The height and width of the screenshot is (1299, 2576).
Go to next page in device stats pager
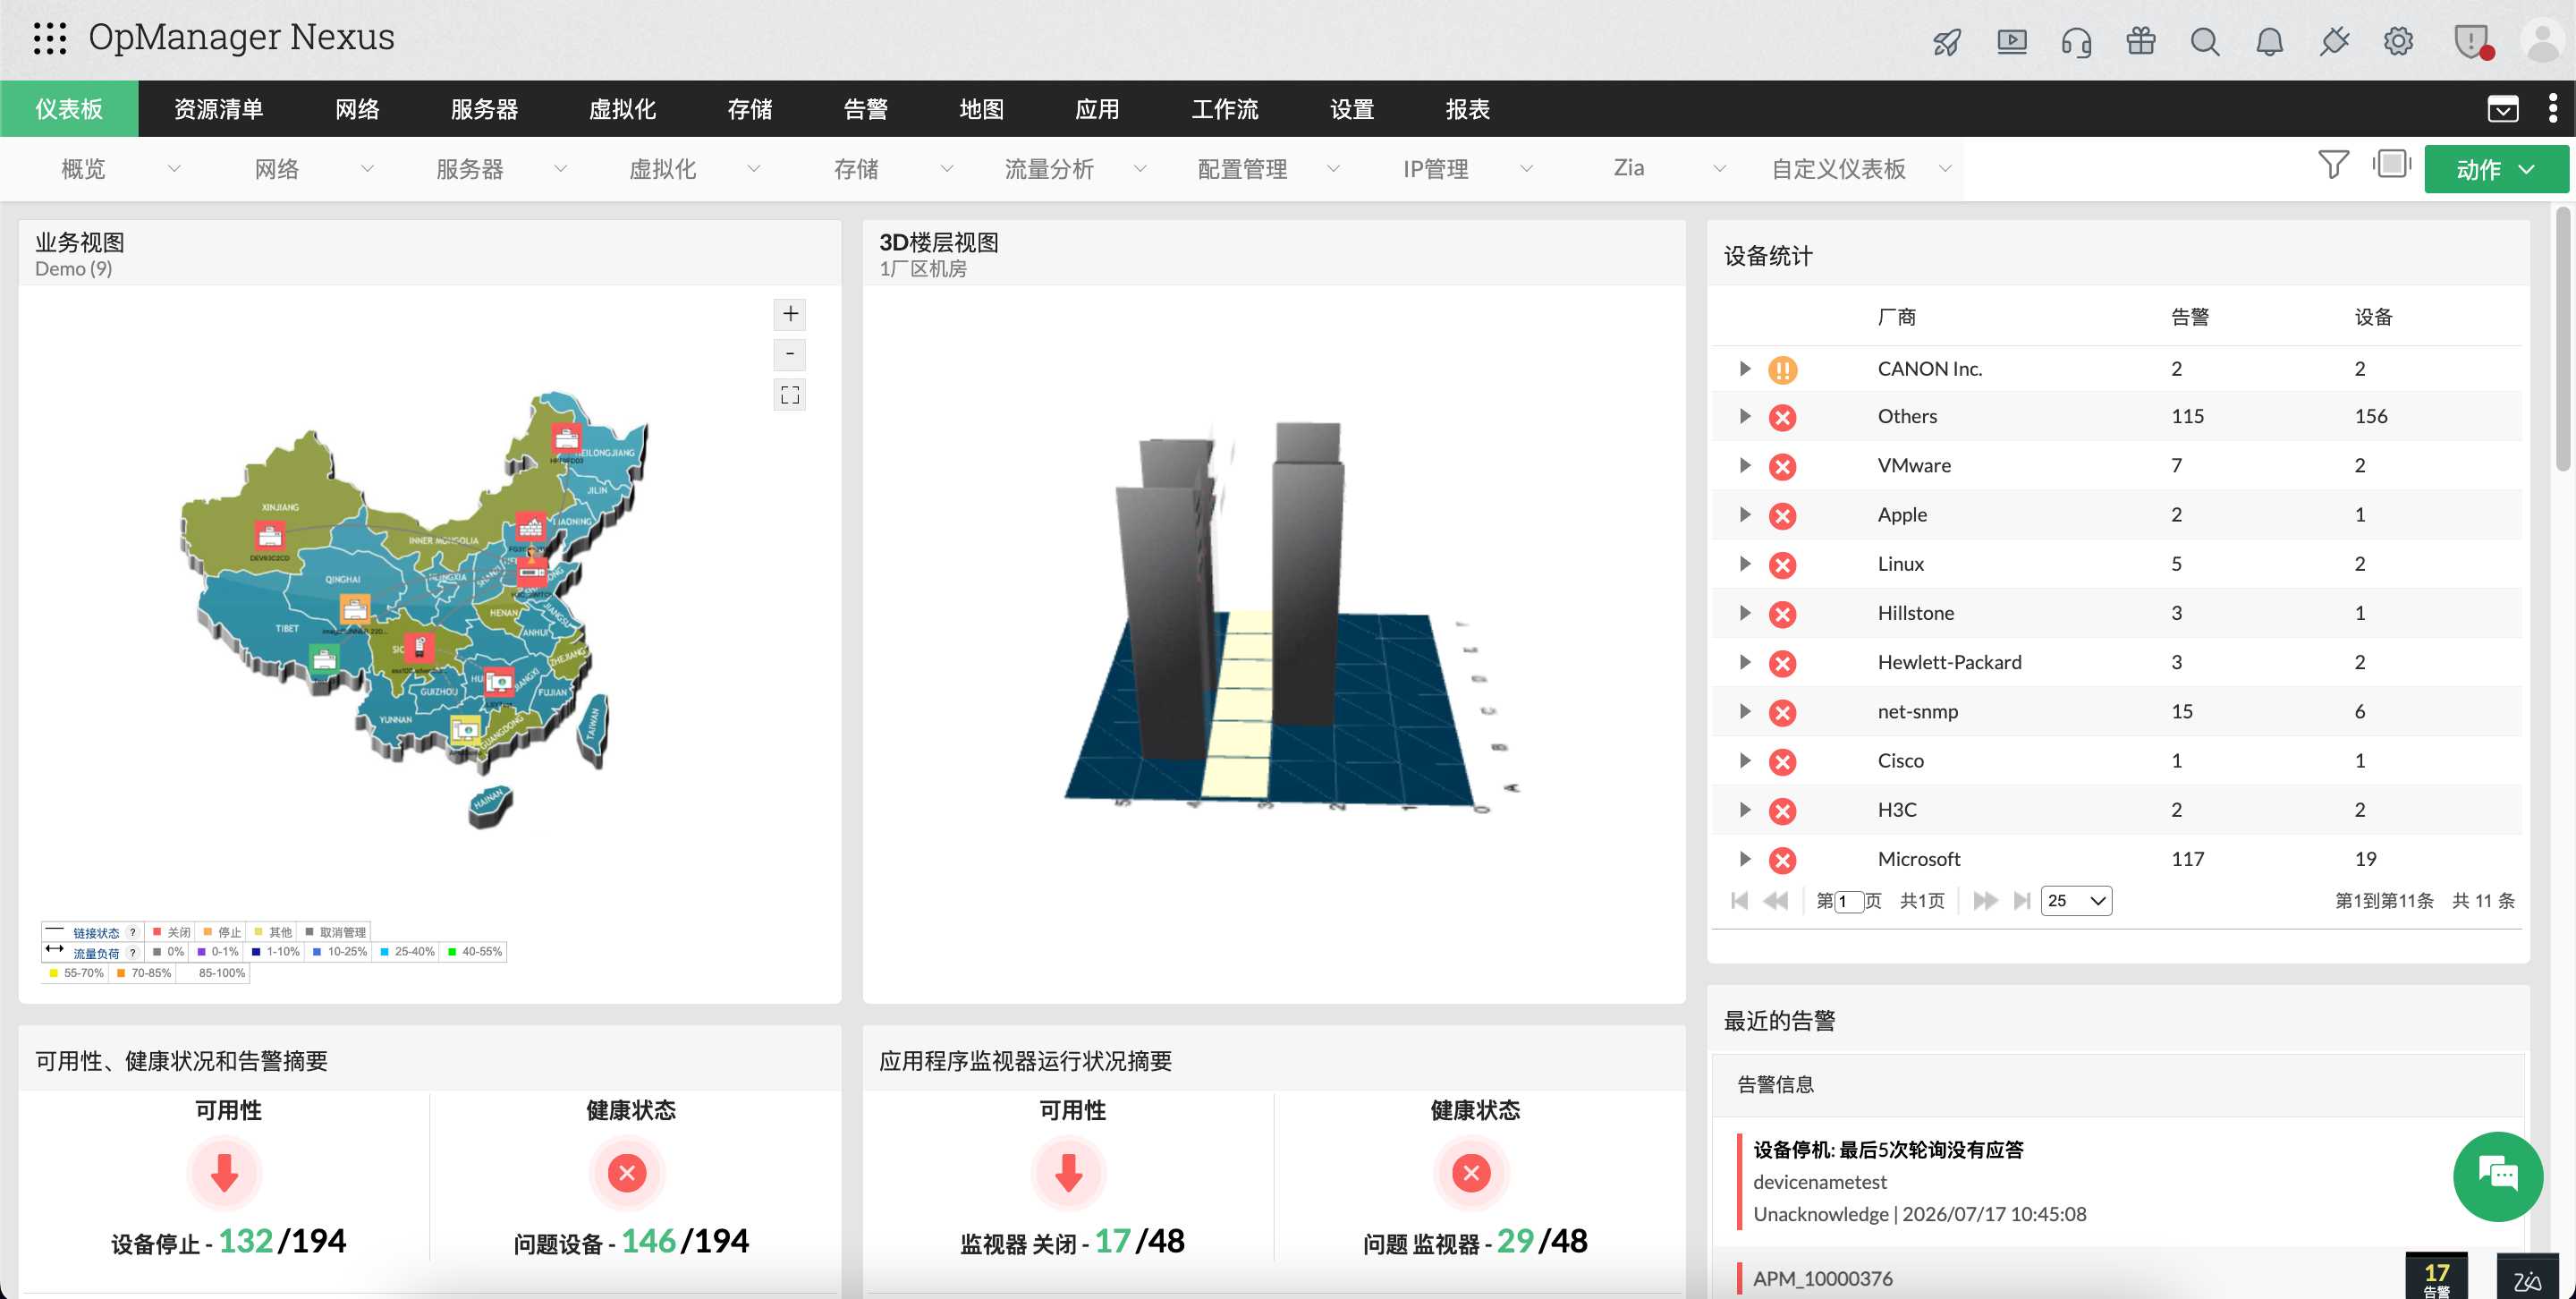click(1985, 901)
